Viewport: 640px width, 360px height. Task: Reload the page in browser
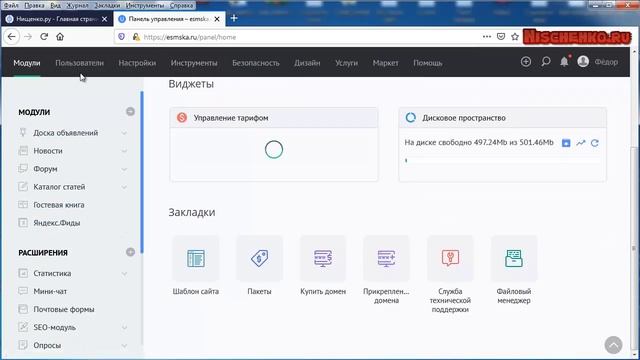tap(44, 37)
